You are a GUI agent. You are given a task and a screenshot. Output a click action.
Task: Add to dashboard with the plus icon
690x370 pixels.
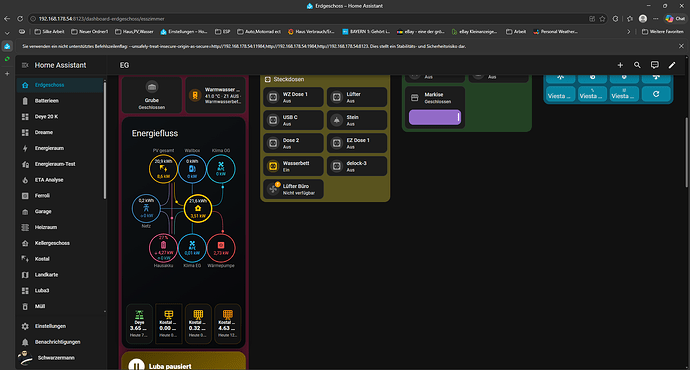620,65
